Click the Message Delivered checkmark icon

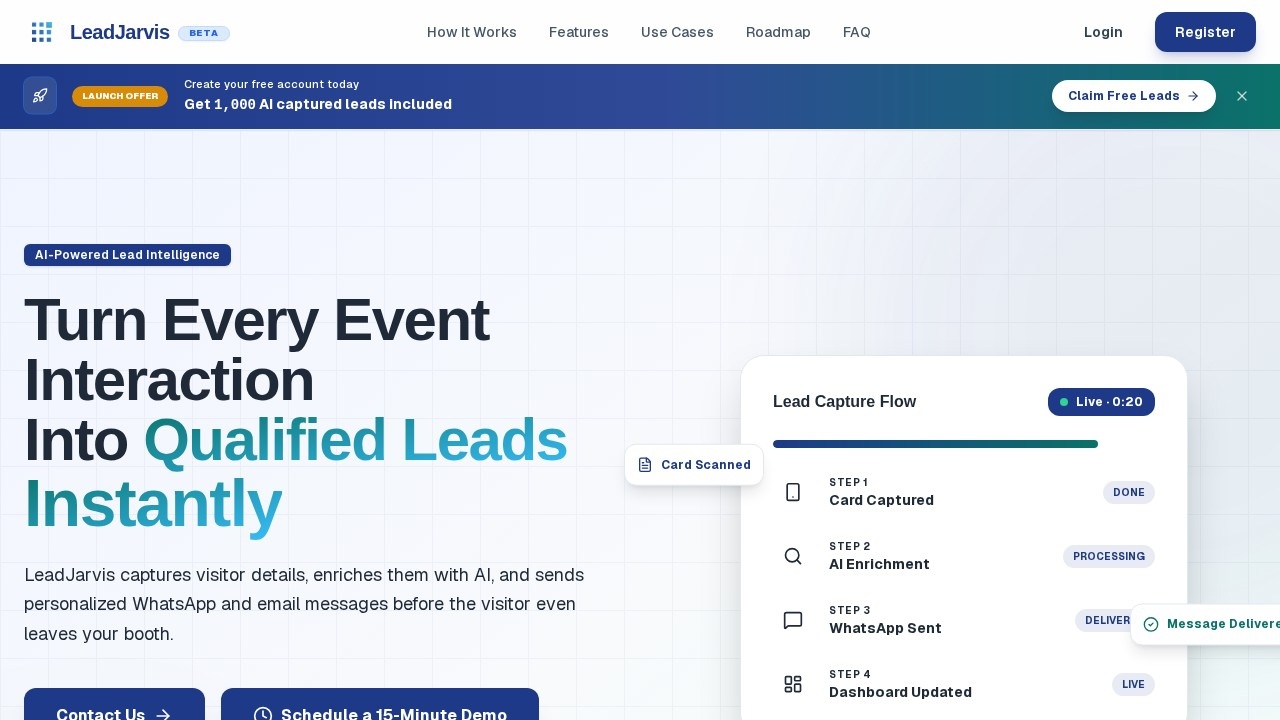(x=1151, y=624)
